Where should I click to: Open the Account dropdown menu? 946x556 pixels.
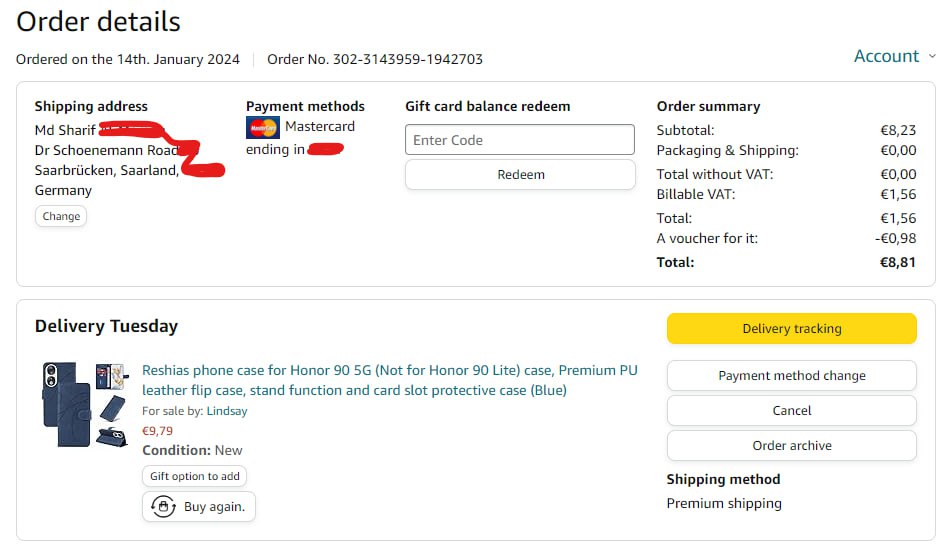[x=886, y=57]
